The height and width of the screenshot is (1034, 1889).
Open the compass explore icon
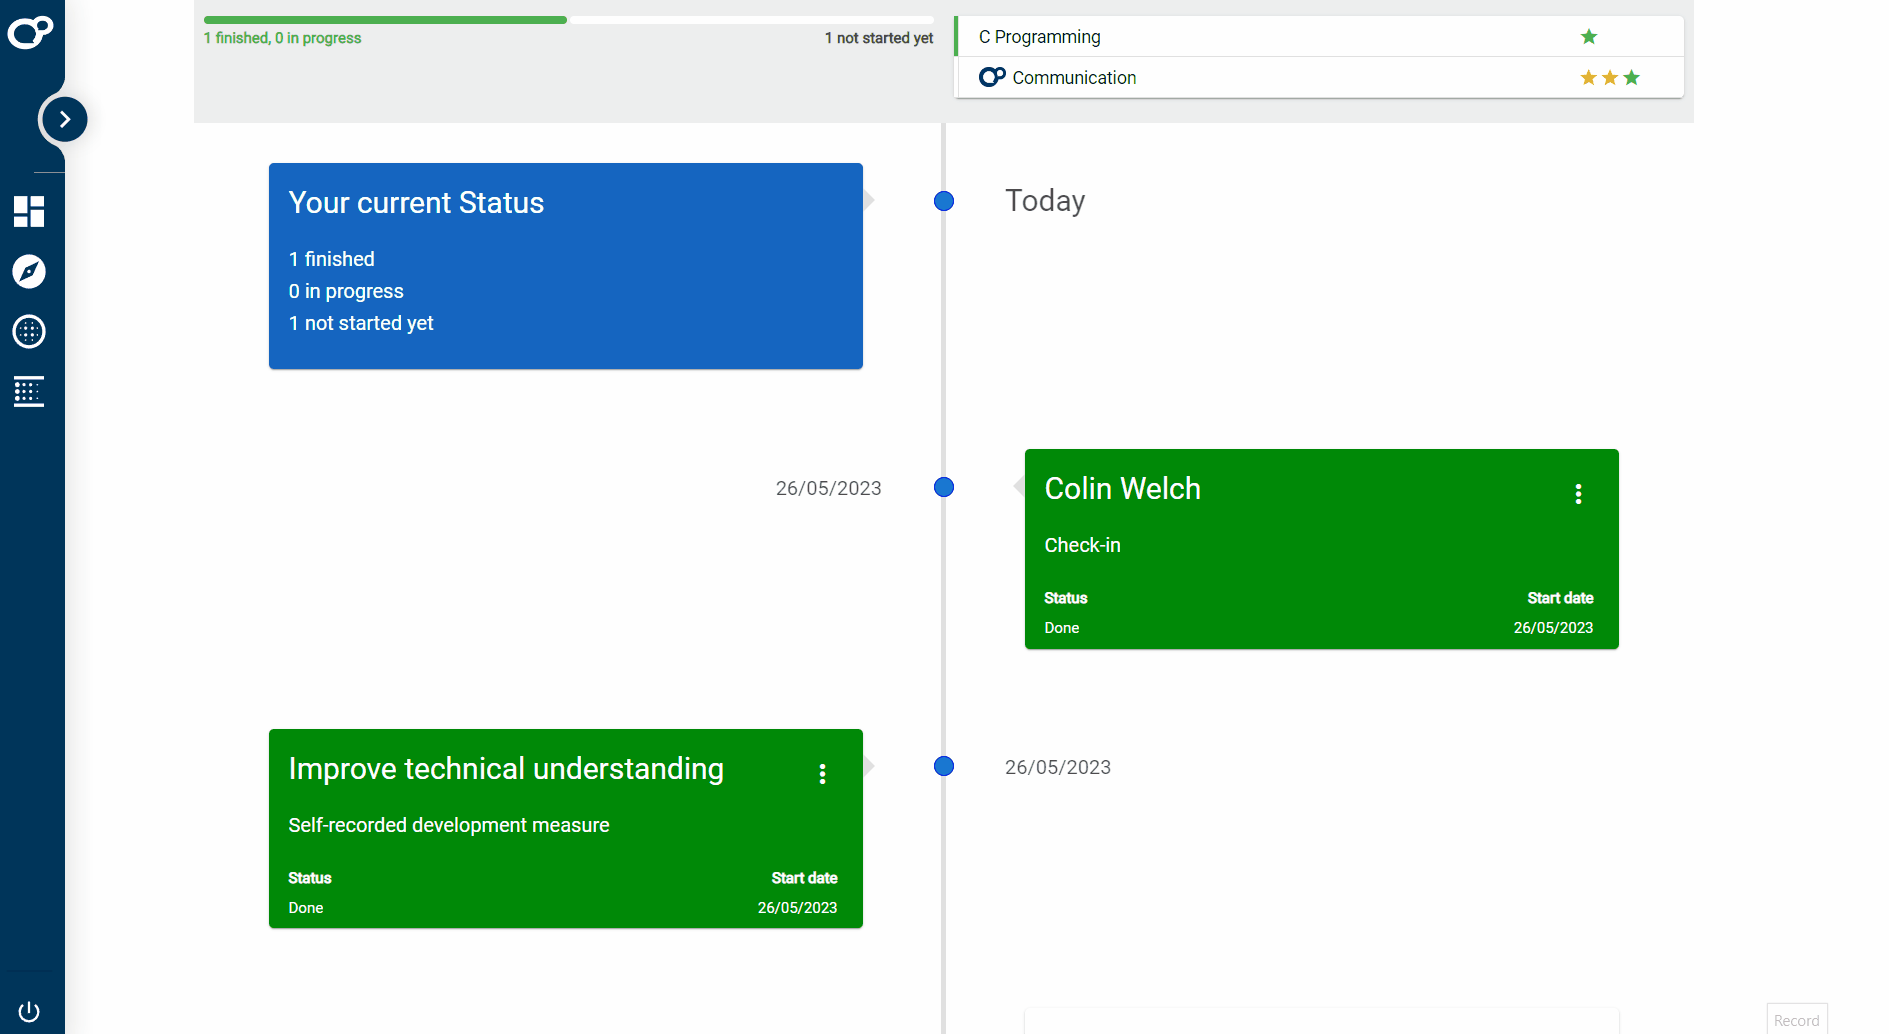point(29,272)
